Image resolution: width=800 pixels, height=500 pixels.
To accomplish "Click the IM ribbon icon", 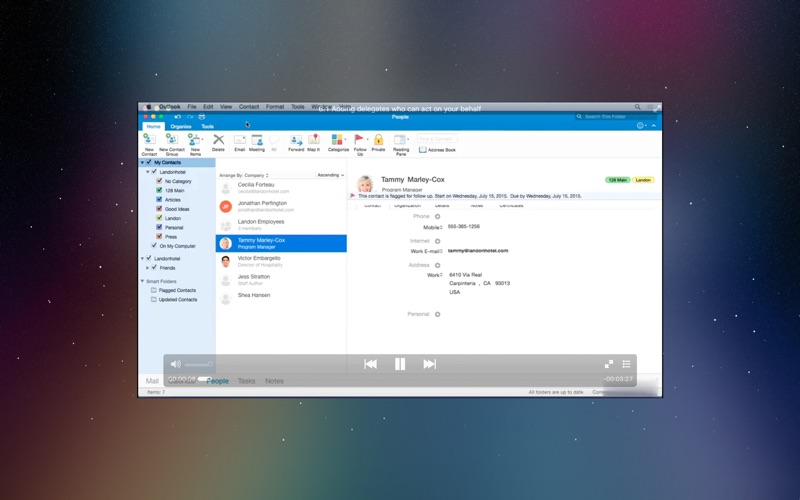I will (274, 139).
